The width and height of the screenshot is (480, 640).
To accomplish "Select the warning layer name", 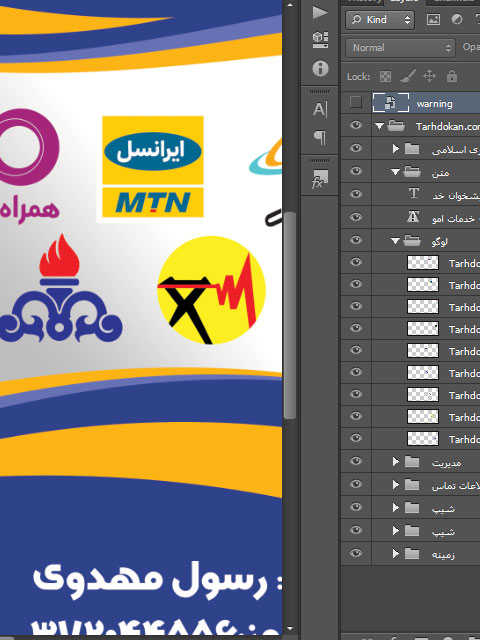I will pos(434,104).
